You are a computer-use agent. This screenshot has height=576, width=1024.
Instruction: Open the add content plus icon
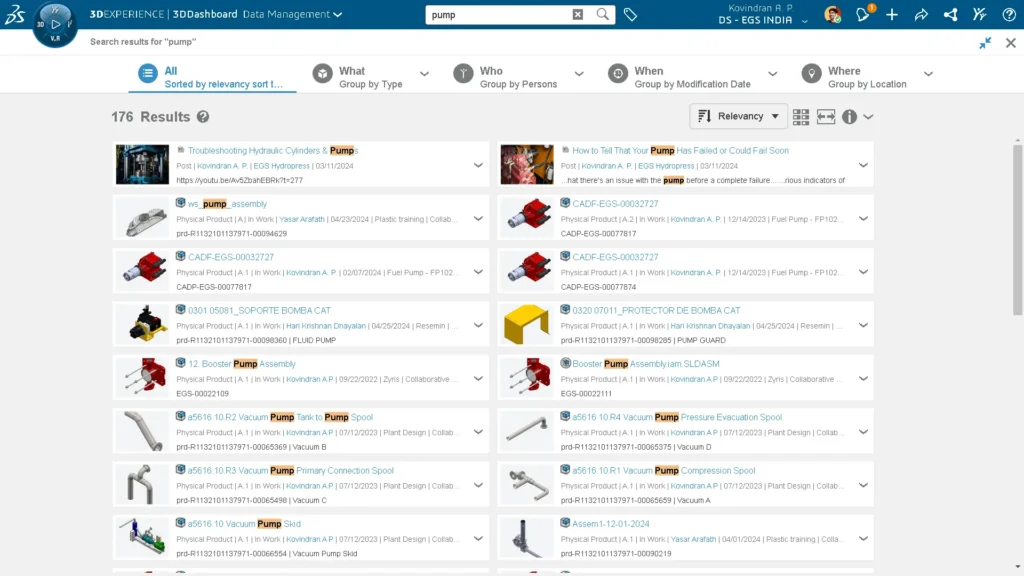click(890, 15)
